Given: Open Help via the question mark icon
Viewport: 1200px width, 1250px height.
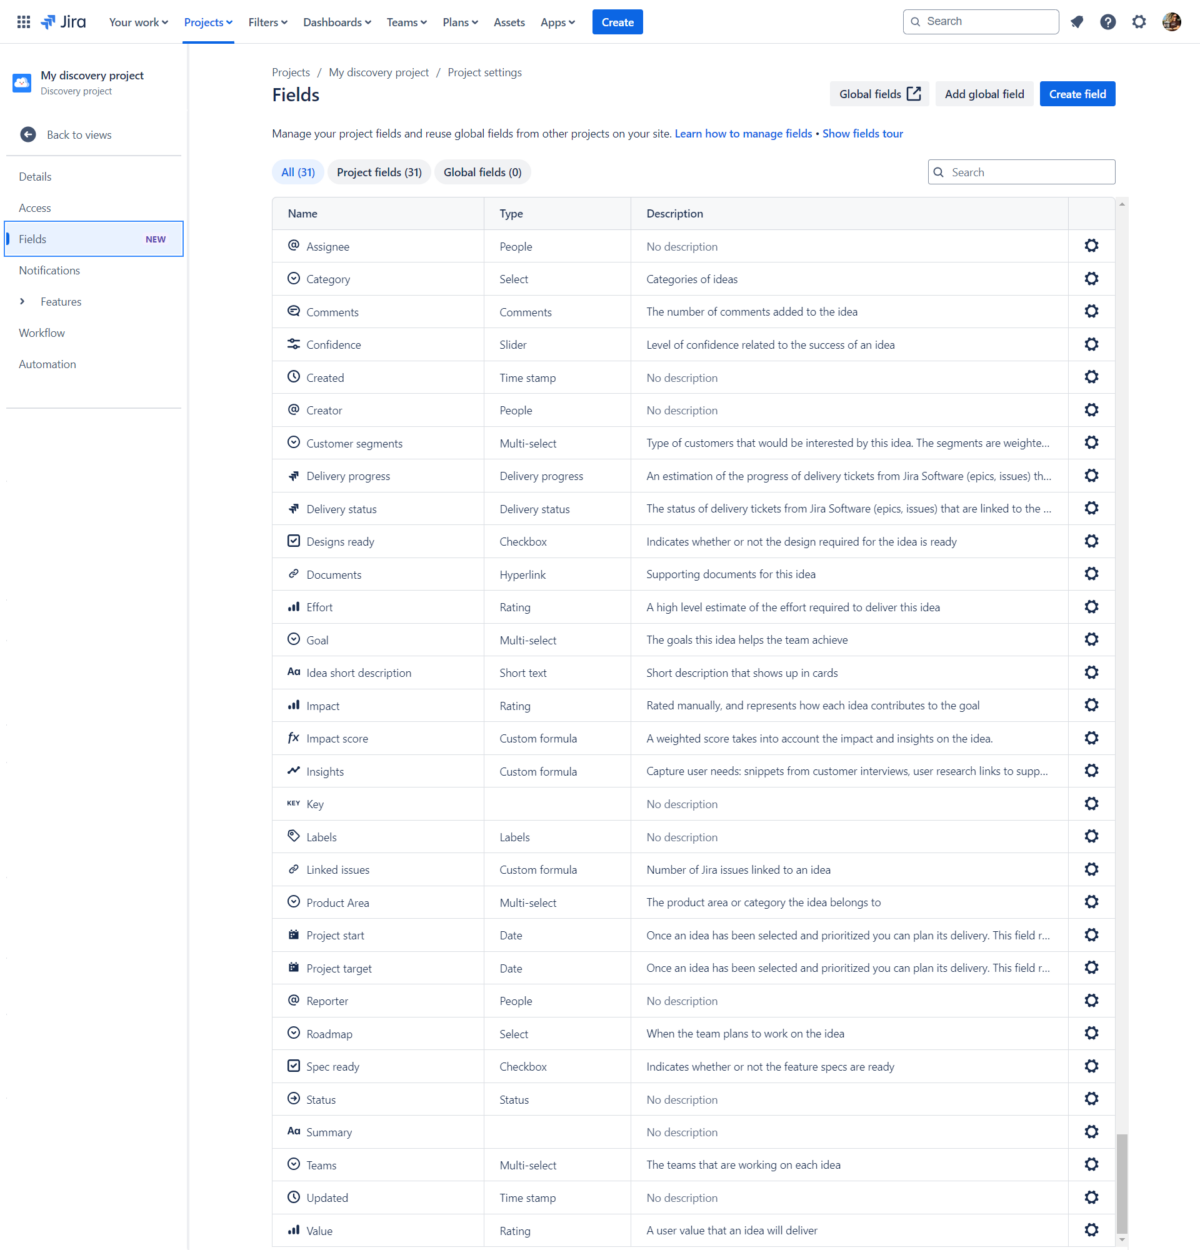Looking at the screenshot, I should click(x=1108, y=21).
